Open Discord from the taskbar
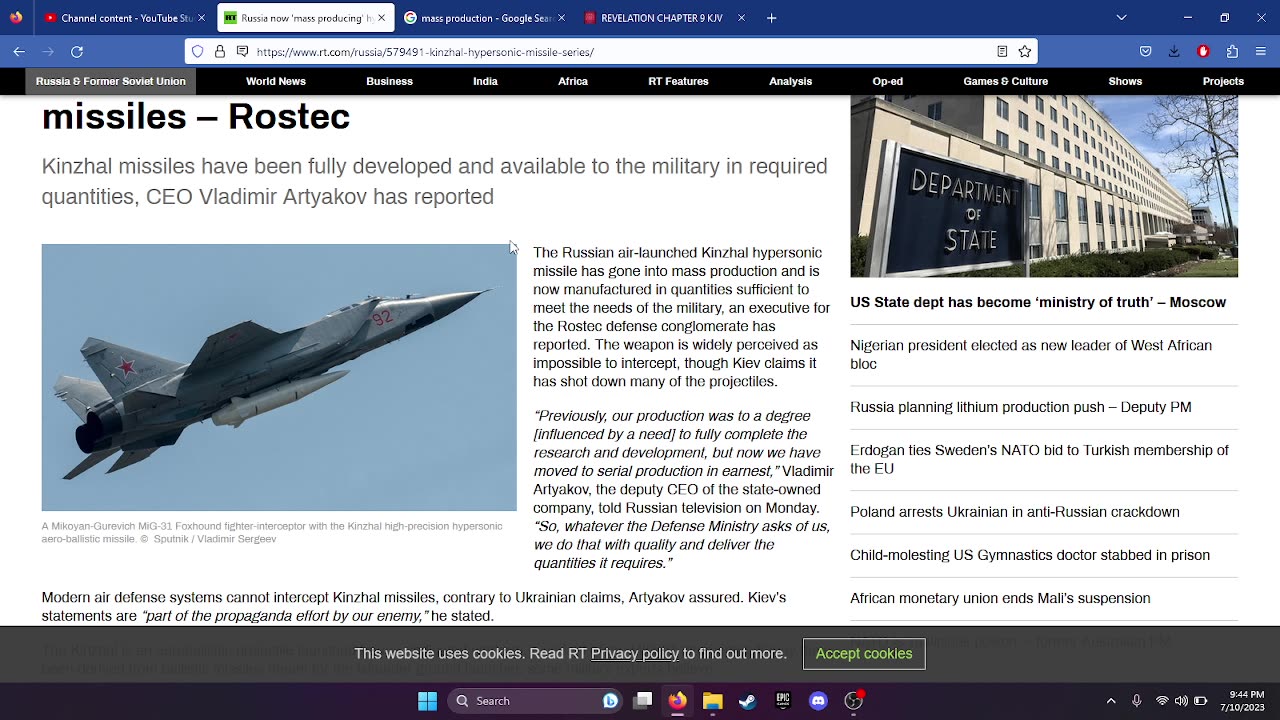This screenshot has height=720, width=1280. click(x=818, y=701)
